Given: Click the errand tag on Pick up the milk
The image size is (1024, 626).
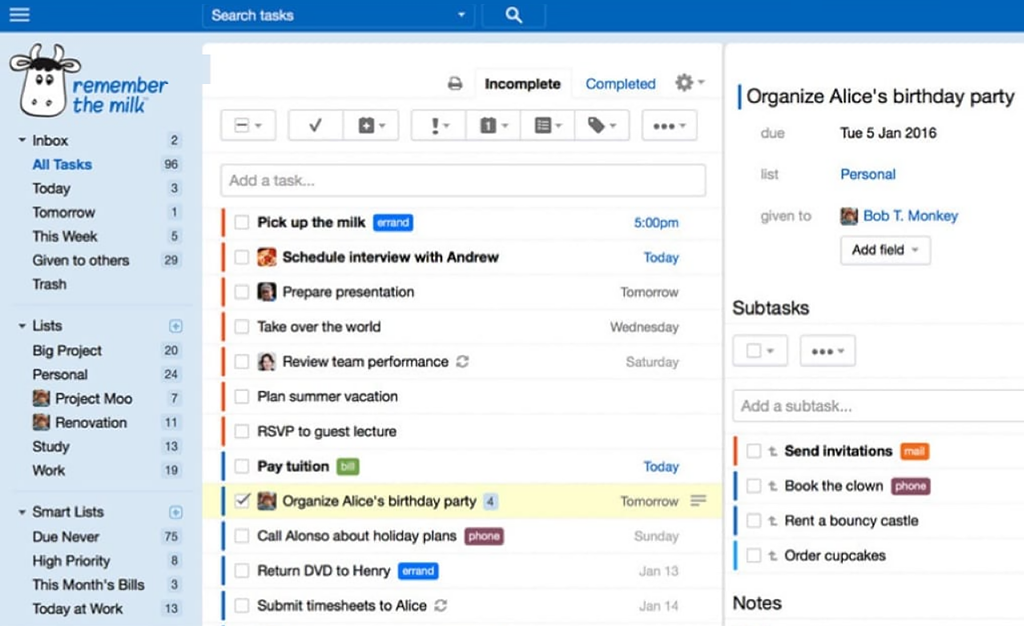Looking at the screenshot, I should click(x=393, y=223).
